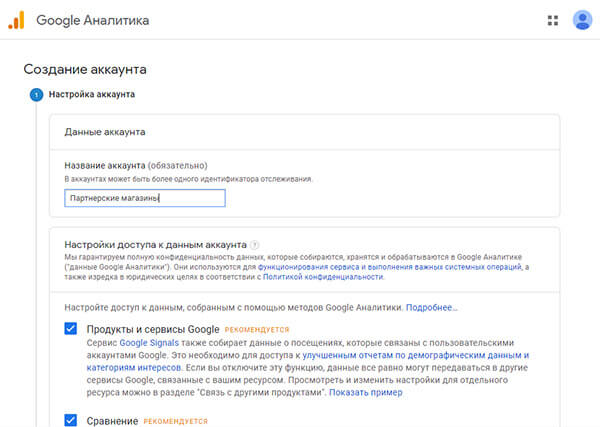The width and height of the screenshot is (600, 427).
Task: Click the Данные аккаунта section header
Action: click(x=105, y=132)
